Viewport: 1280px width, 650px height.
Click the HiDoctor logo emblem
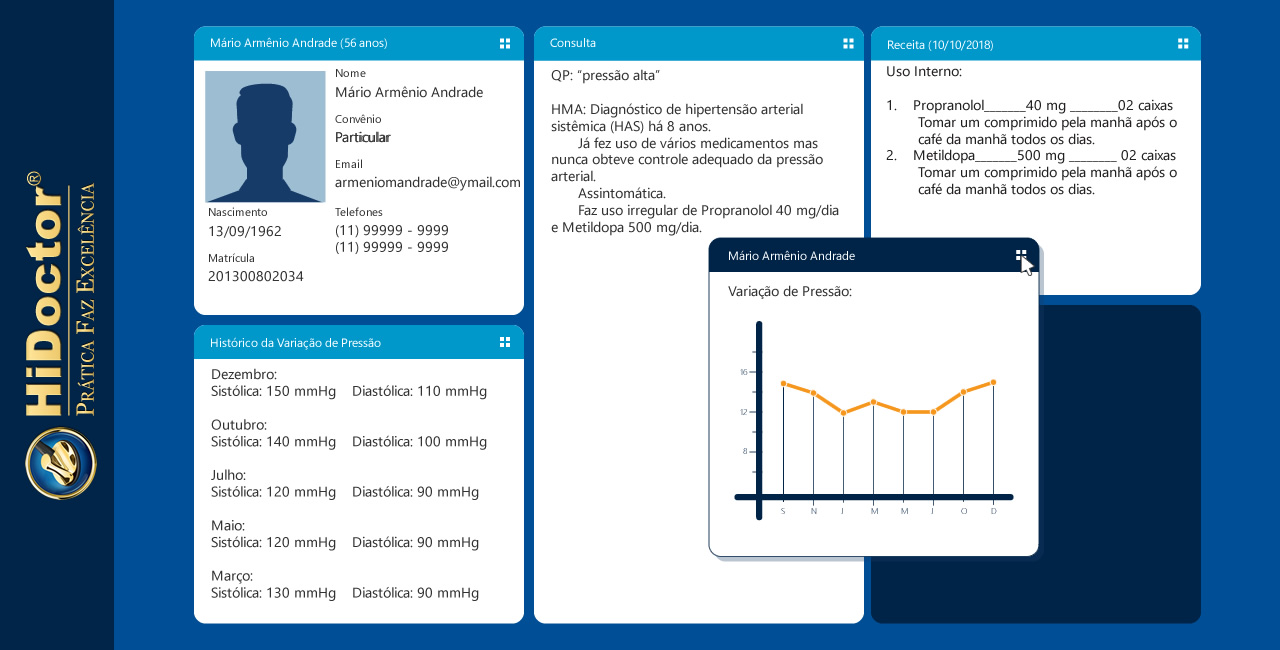[x=61, y=463]
